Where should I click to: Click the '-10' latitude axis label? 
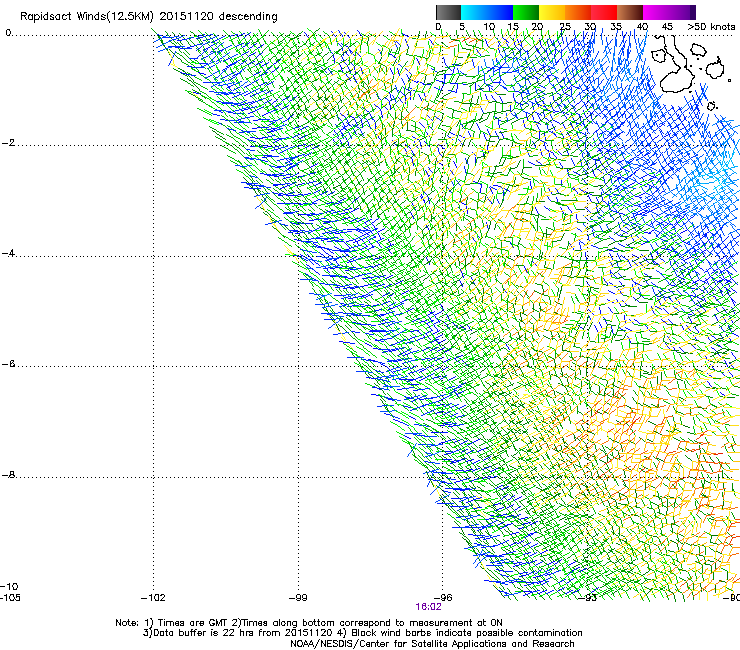9,586
